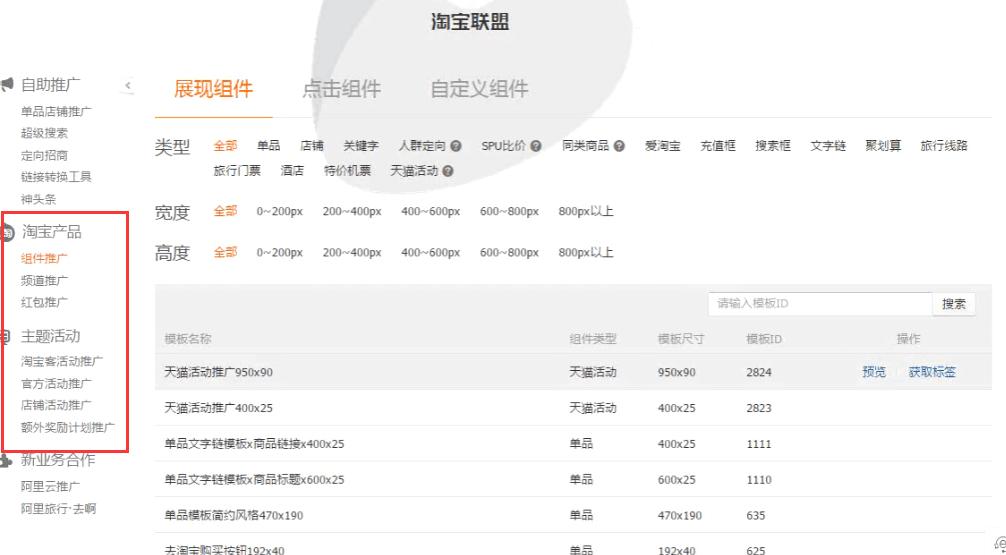Image resolution: width=1006 pixels, height=555 pixels.
Task: Open 额外奖励计划推广 in the sidebar
Action: [68, 427]
